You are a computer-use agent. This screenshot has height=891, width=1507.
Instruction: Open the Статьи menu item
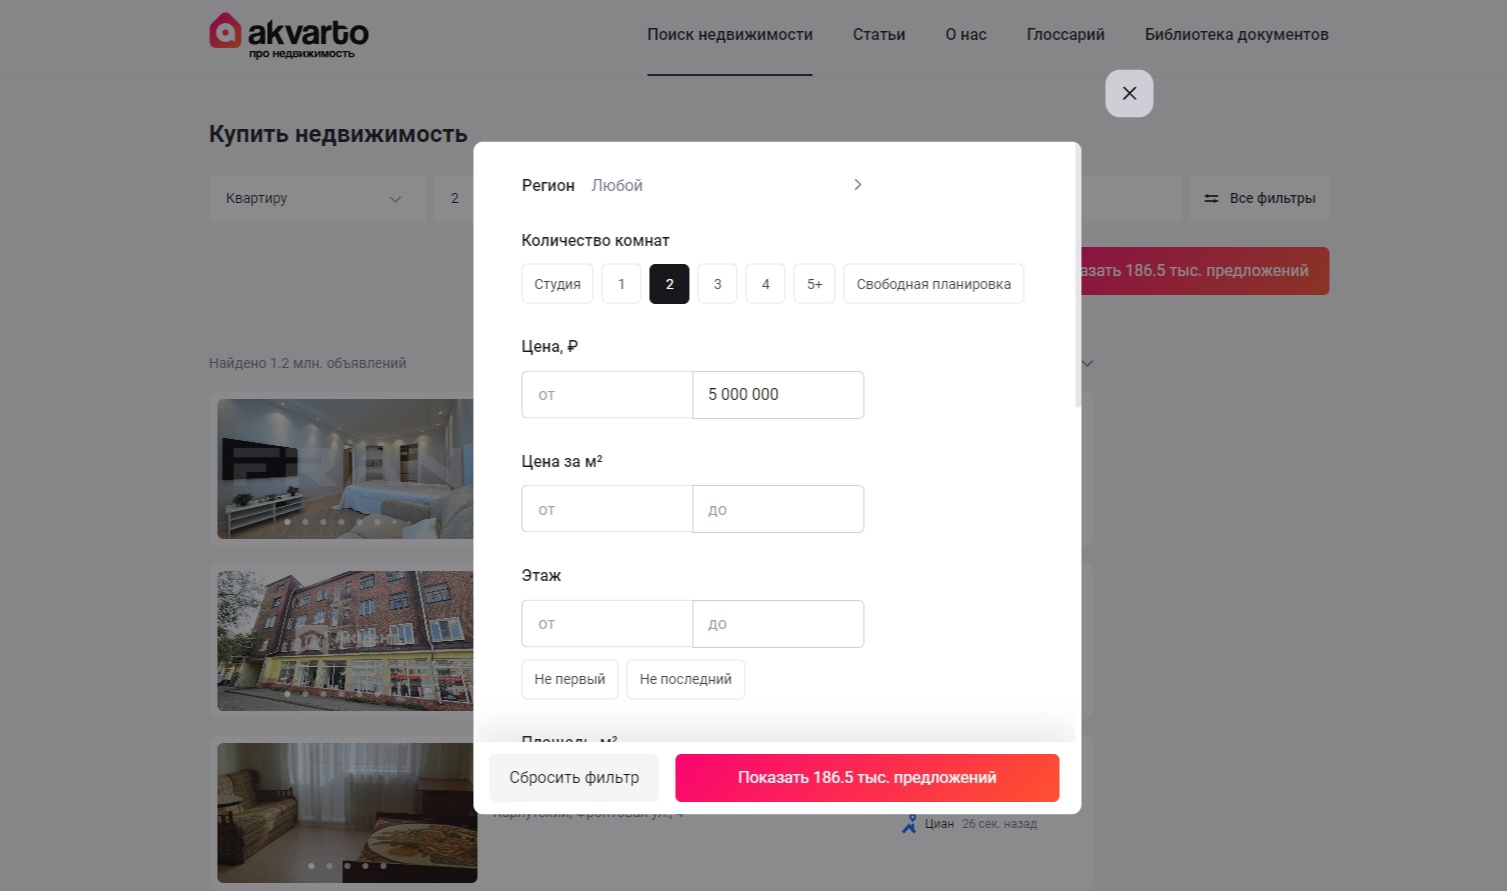coord(879,35)
